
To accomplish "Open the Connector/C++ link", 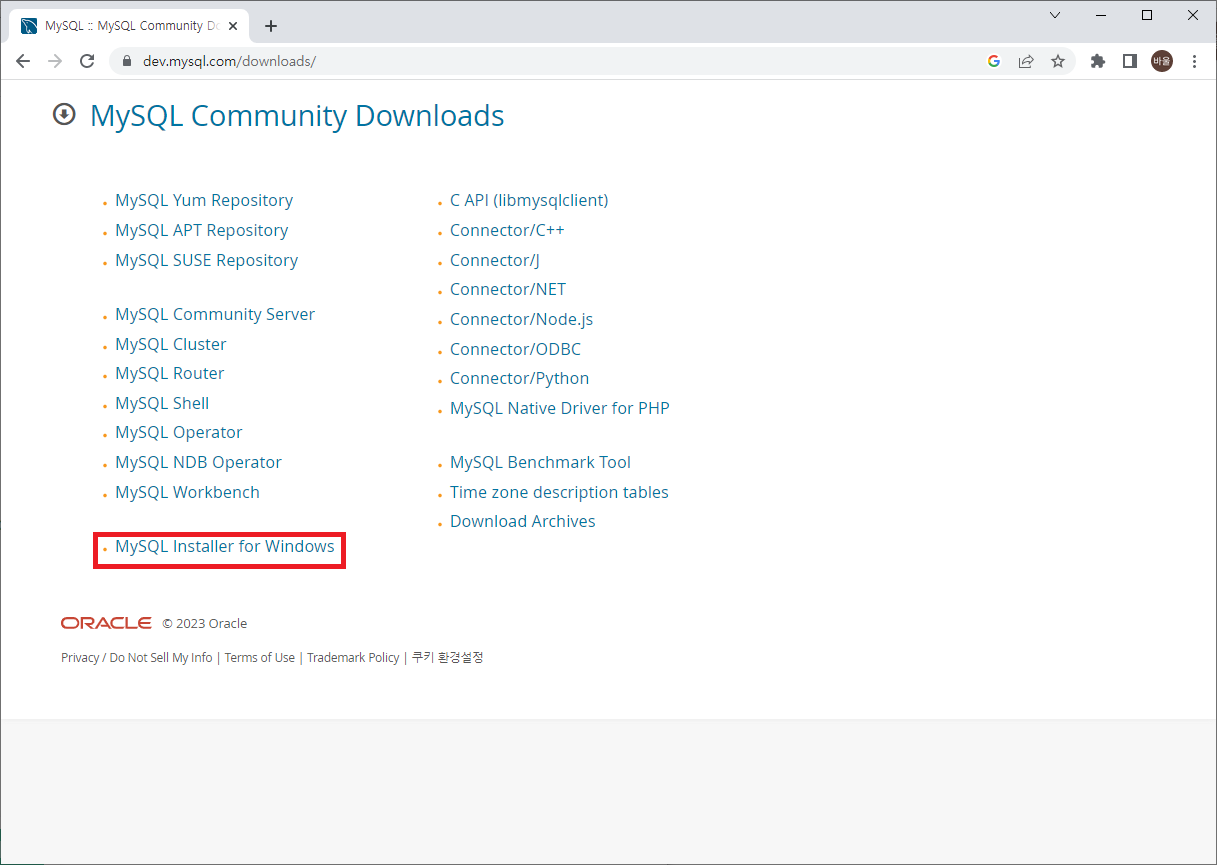I will point(507,230).
